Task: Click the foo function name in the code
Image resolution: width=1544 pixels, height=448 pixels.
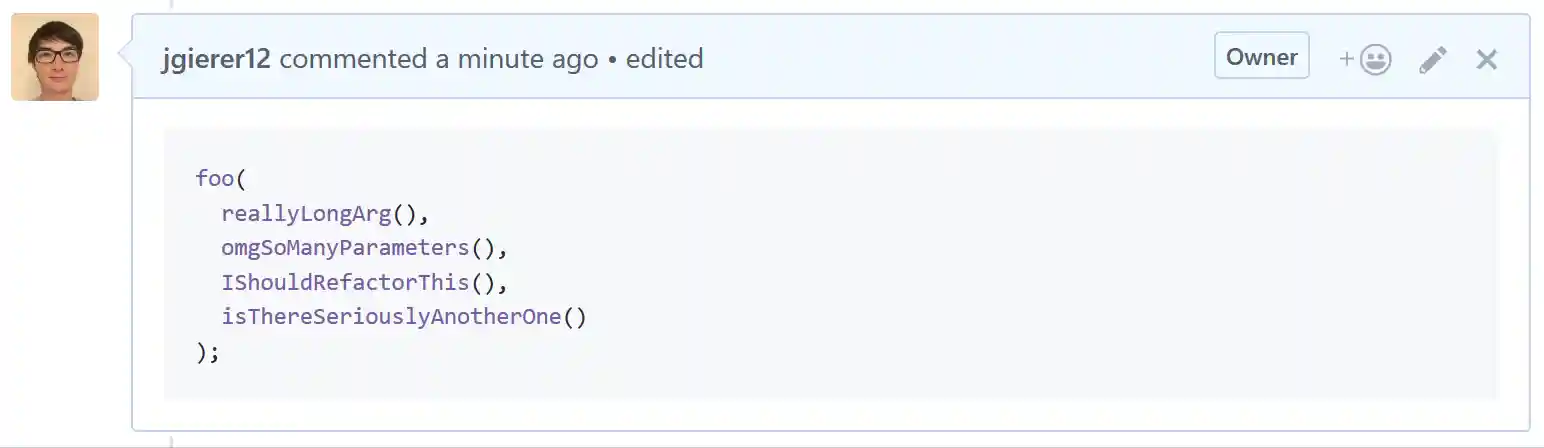Action: (x=214, y=179)
